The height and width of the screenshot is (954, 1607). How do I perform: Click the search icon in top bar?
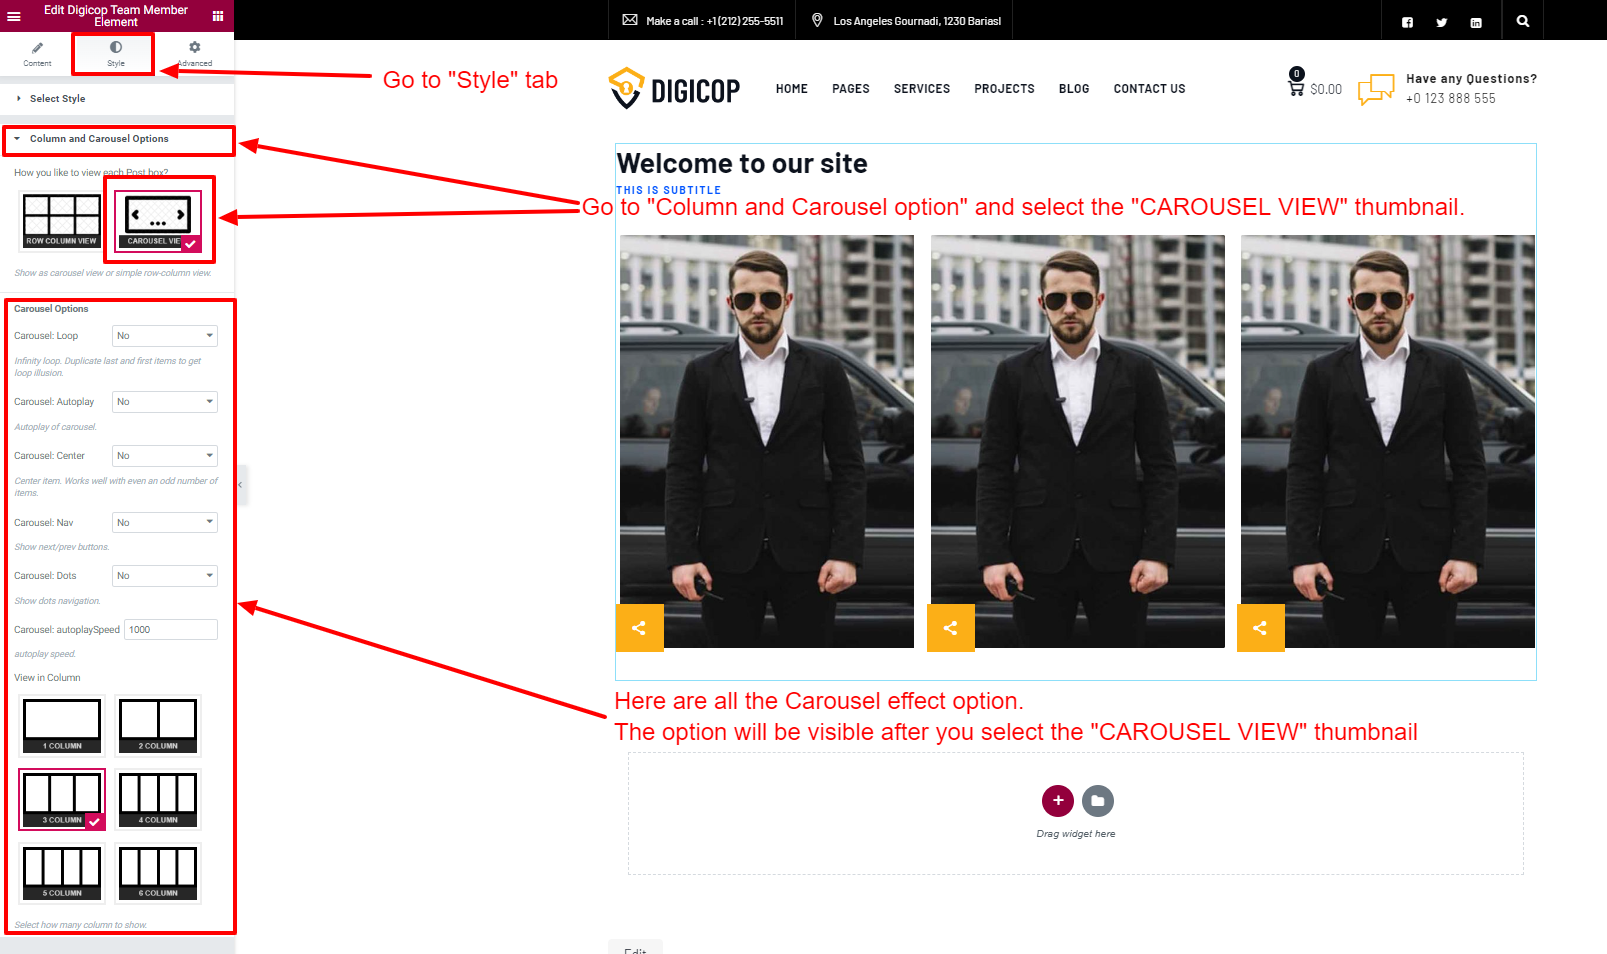(x=1522, y=21)
